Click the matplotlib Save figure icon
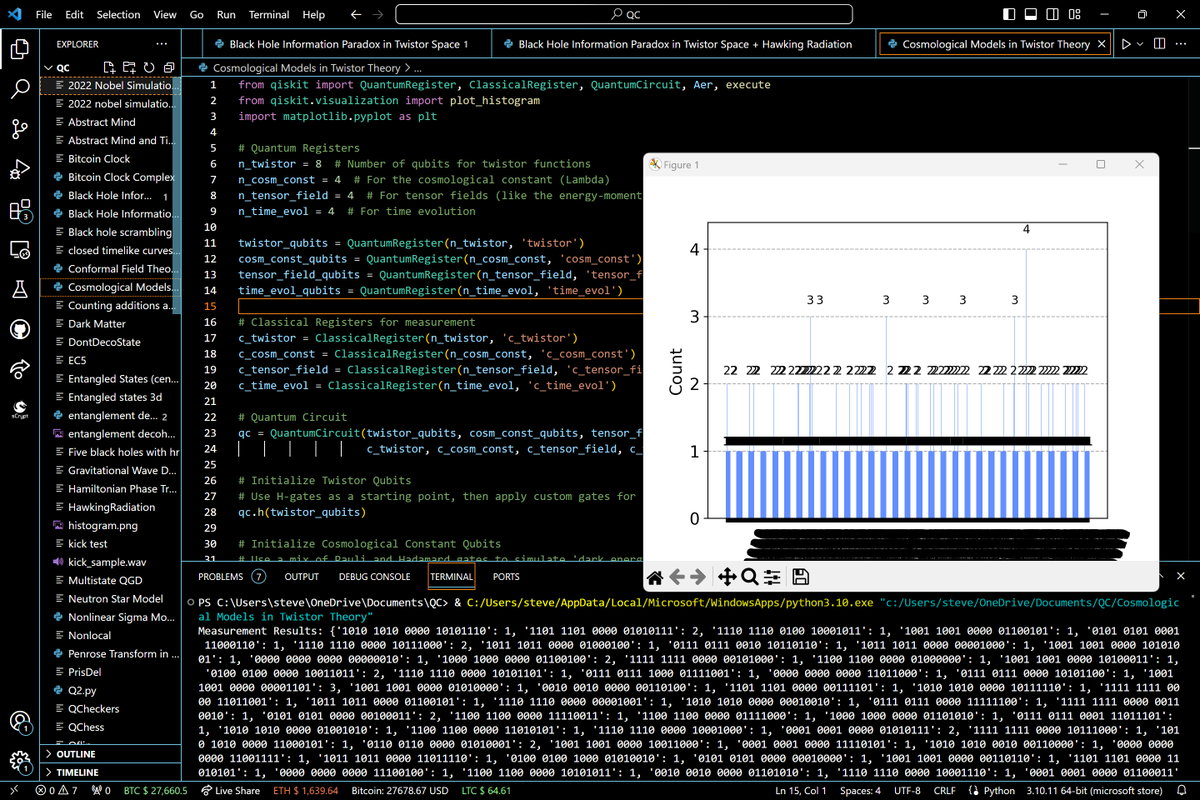Viewport: 1200px width, 800px height. pyautogui.click(x=800, y=577)
